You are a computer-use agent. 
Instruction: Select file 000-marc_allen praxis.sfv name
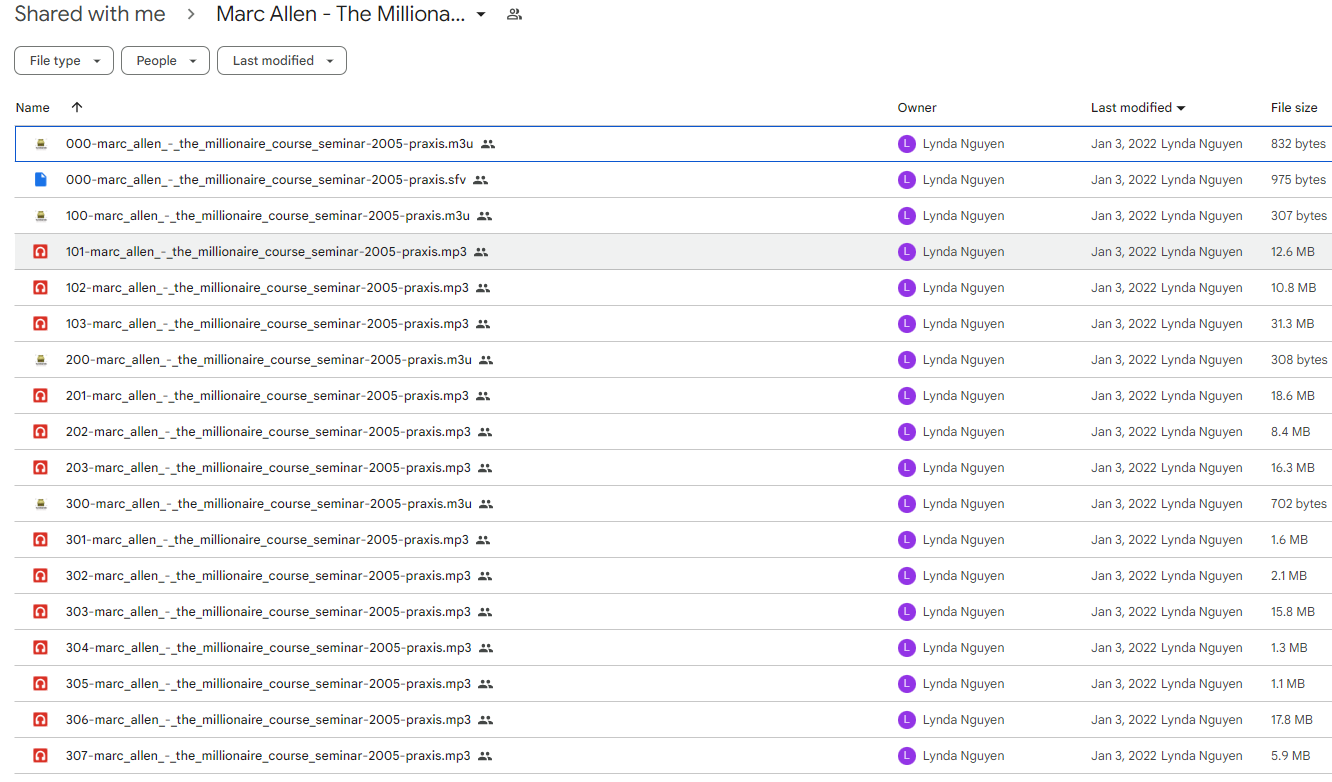(265, 180)
